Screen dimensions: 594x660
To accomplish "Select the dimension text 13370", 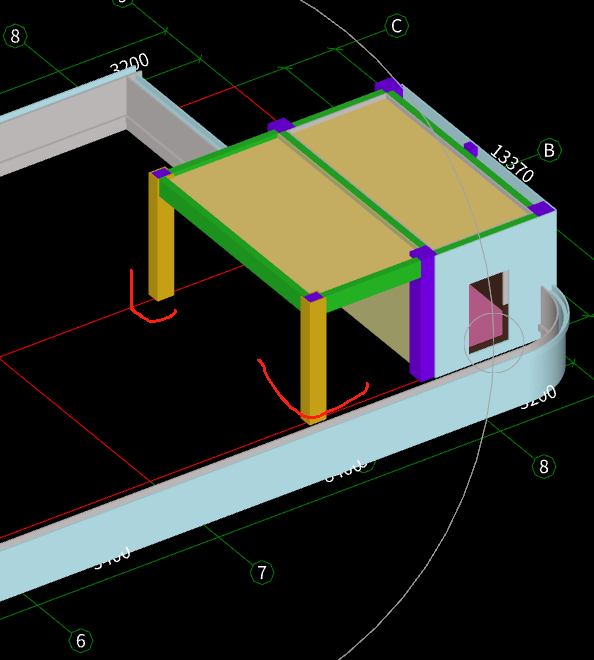I will pos(512,163).
